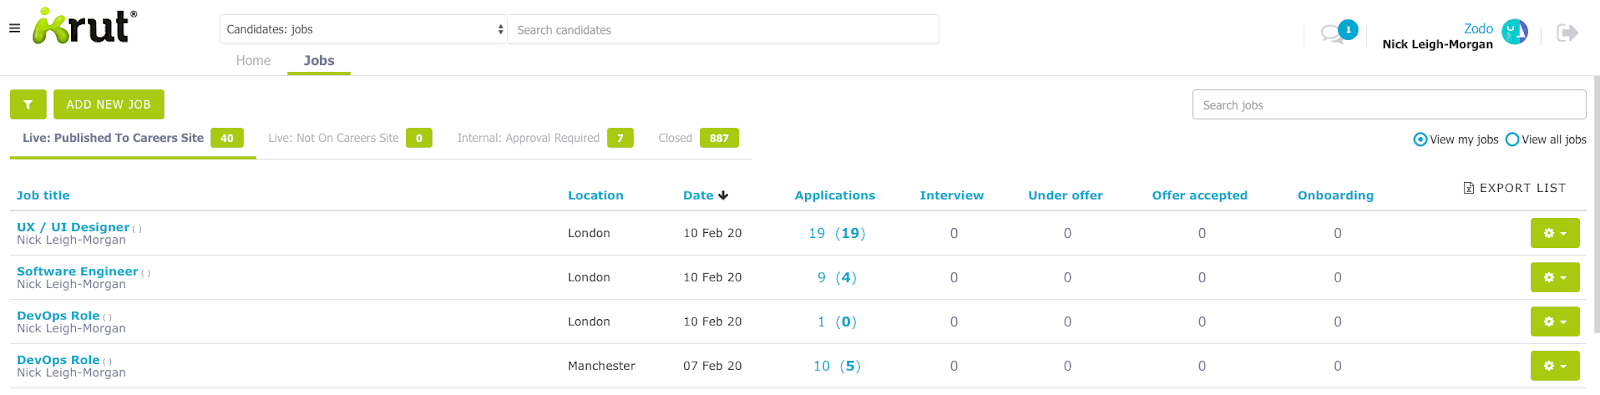Screen dimensions: 1600x395
Task: Click the logout arrow icon
Action: tap(1567, 33)
